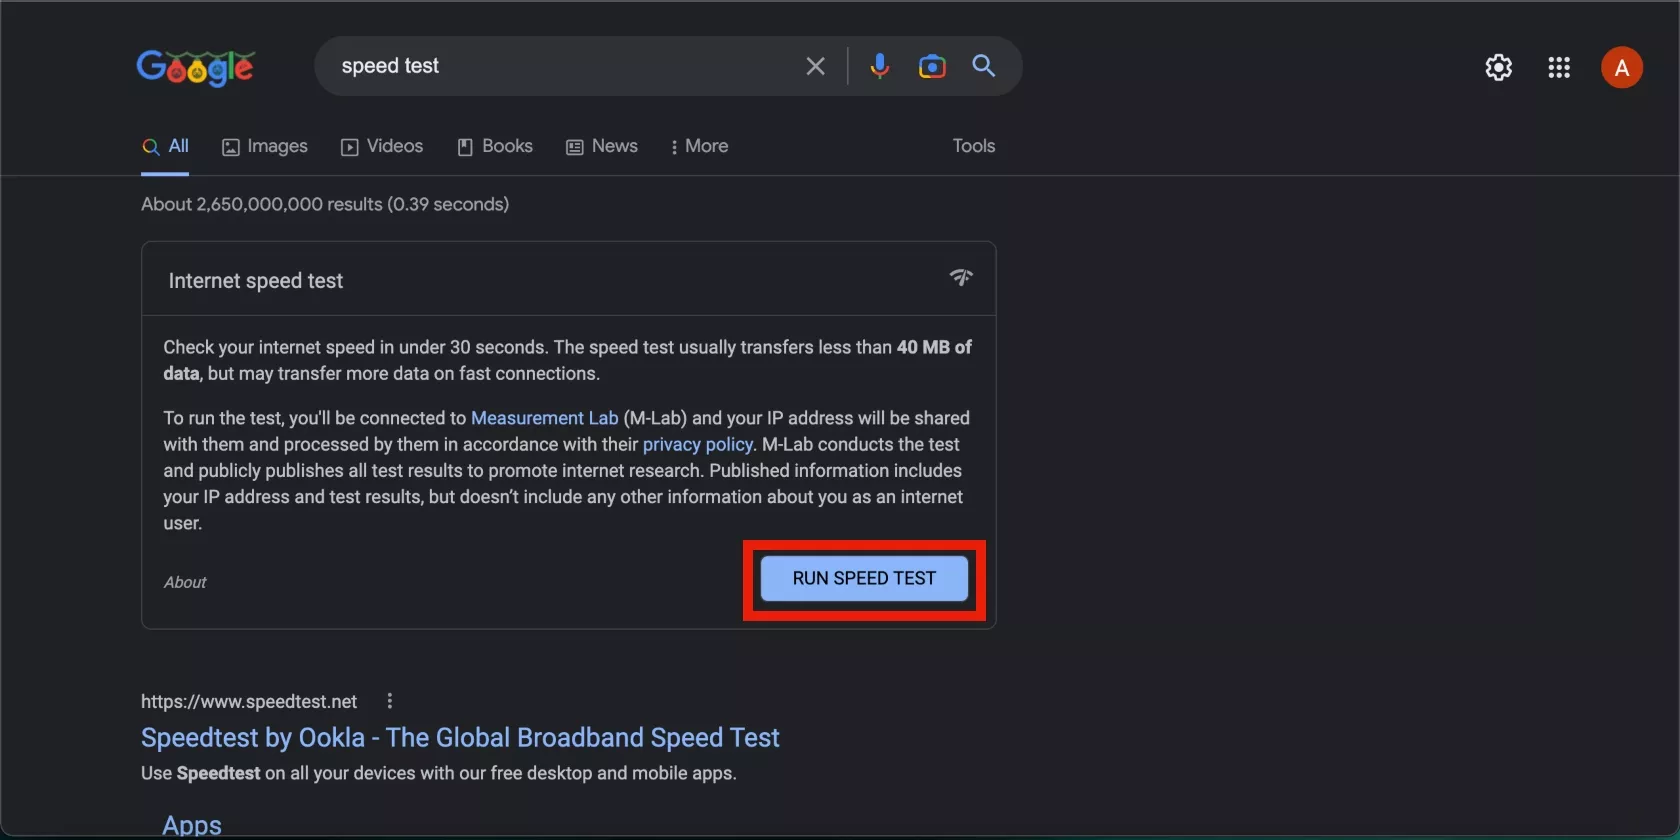Open Speedtest by Ookla result
This screenshot has width=1680, height=840.
point(460,738)
